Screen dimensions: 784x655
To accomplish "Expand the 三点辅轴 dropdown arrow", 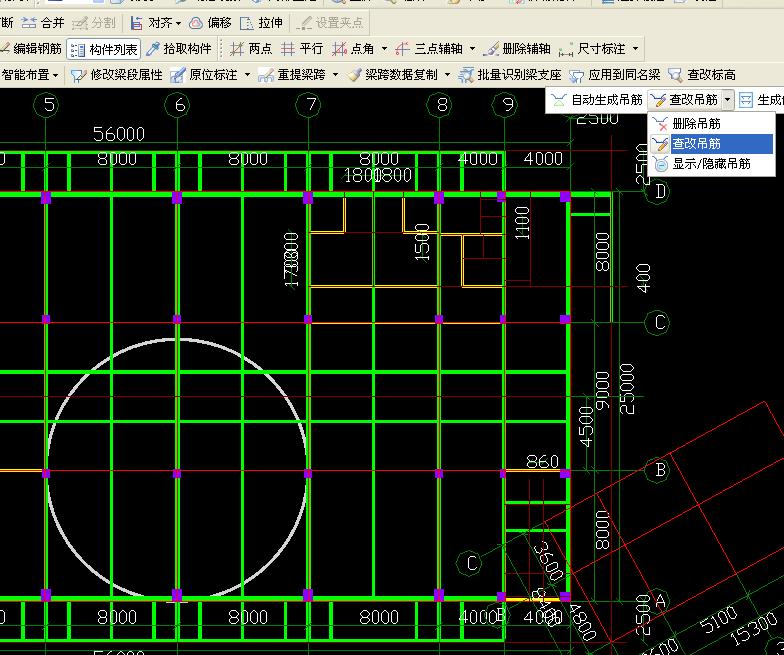I will coord(472,49).
